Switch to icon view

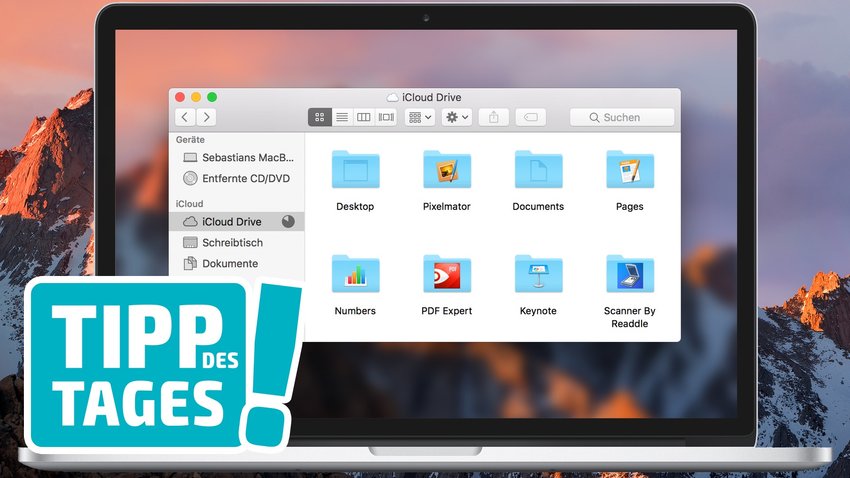click(320, 117)
